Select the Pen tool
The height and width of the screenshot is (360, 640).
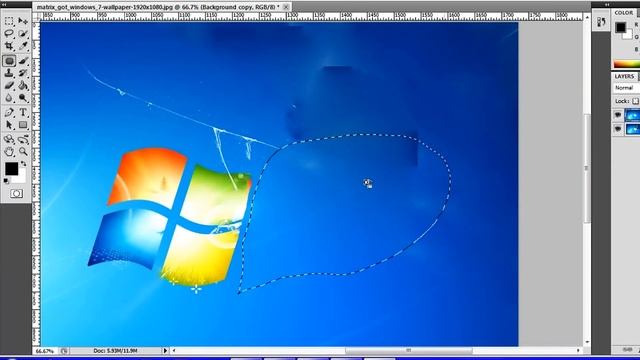(x=9, y=112)
